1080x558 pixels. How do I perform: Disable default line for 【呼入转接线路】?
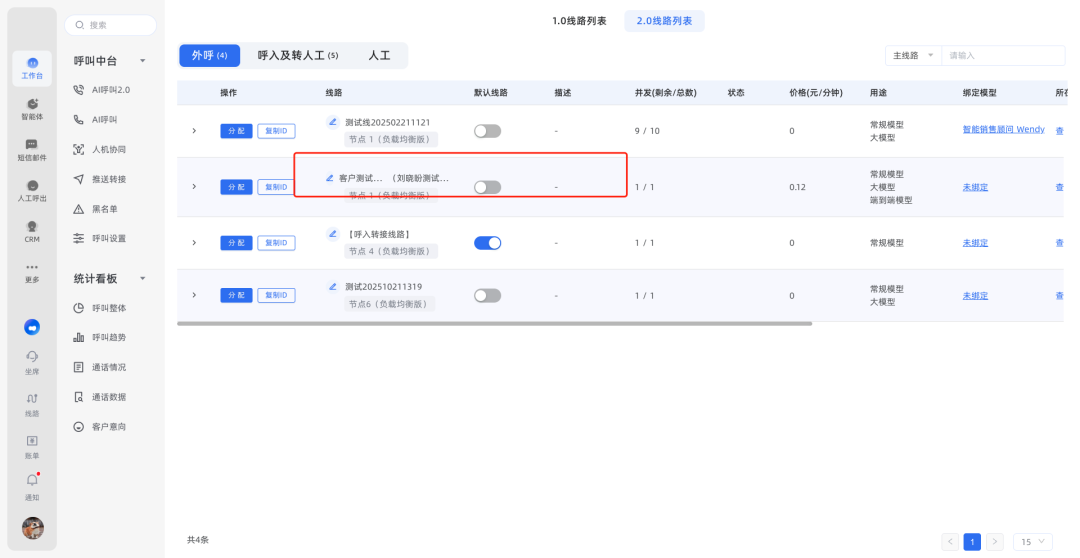(487, 243)
